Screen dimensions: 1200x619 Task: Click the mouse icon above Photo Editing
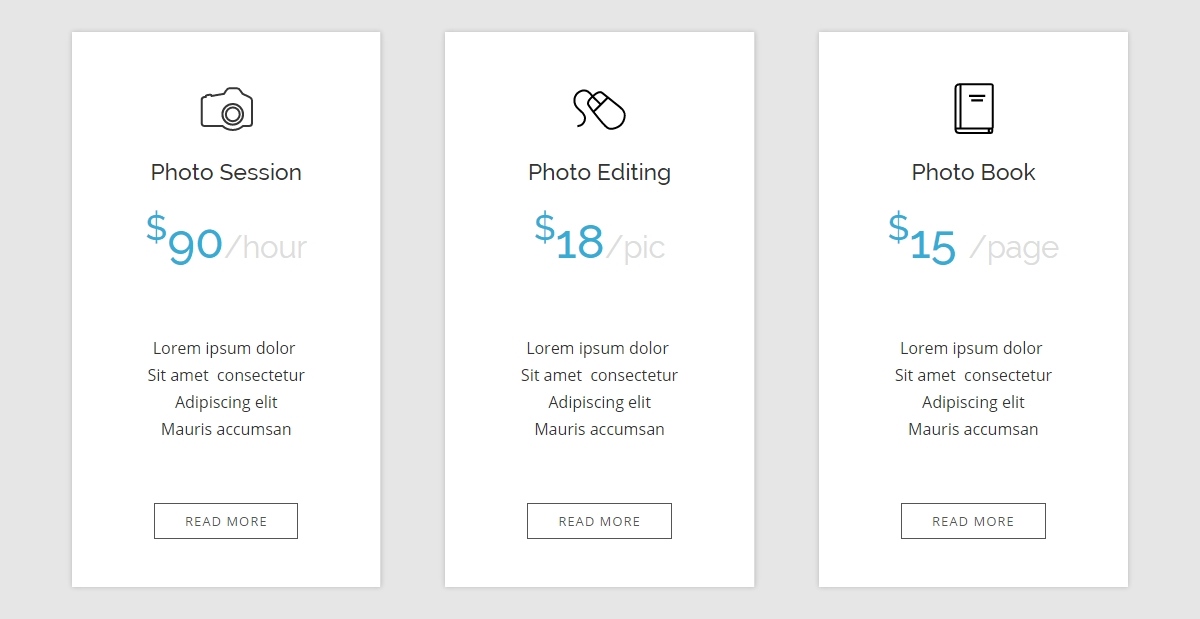(599, 109)
